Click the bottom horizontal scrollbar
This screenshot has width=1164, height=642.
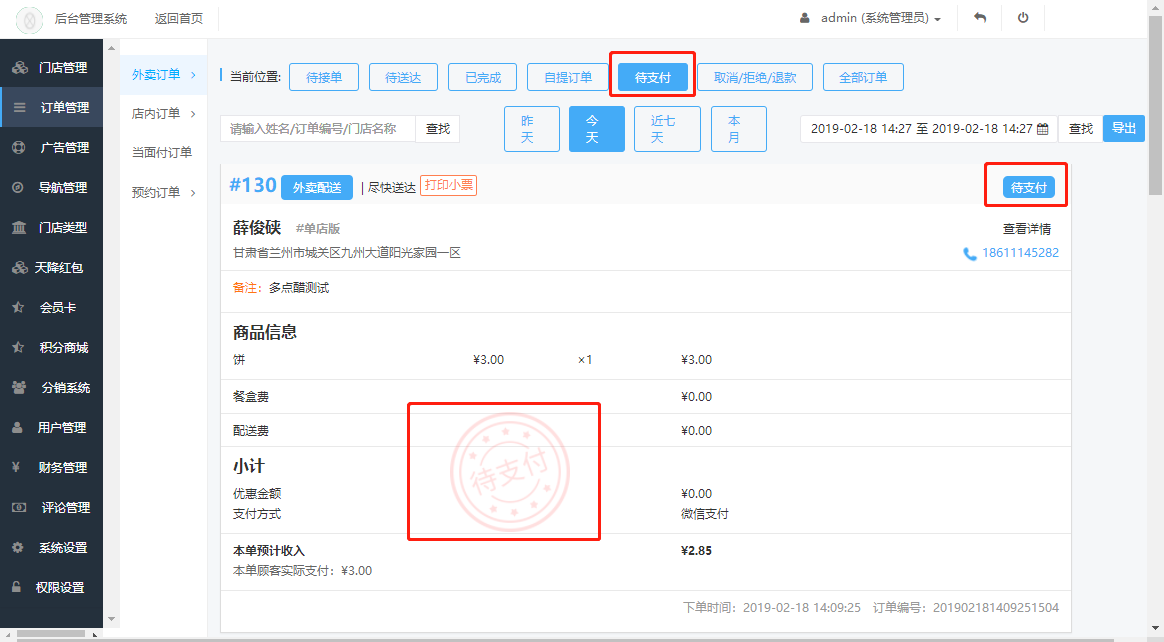click(x=50, y=634)
